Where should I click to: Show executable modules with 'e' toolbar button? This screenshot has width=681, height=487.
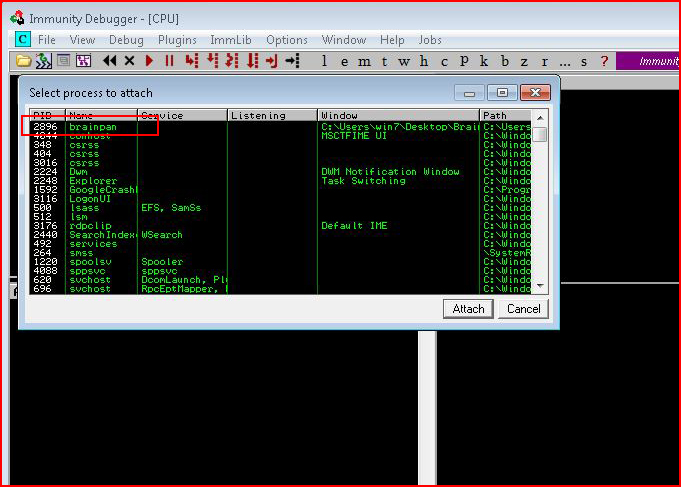[x=344, y=62]
